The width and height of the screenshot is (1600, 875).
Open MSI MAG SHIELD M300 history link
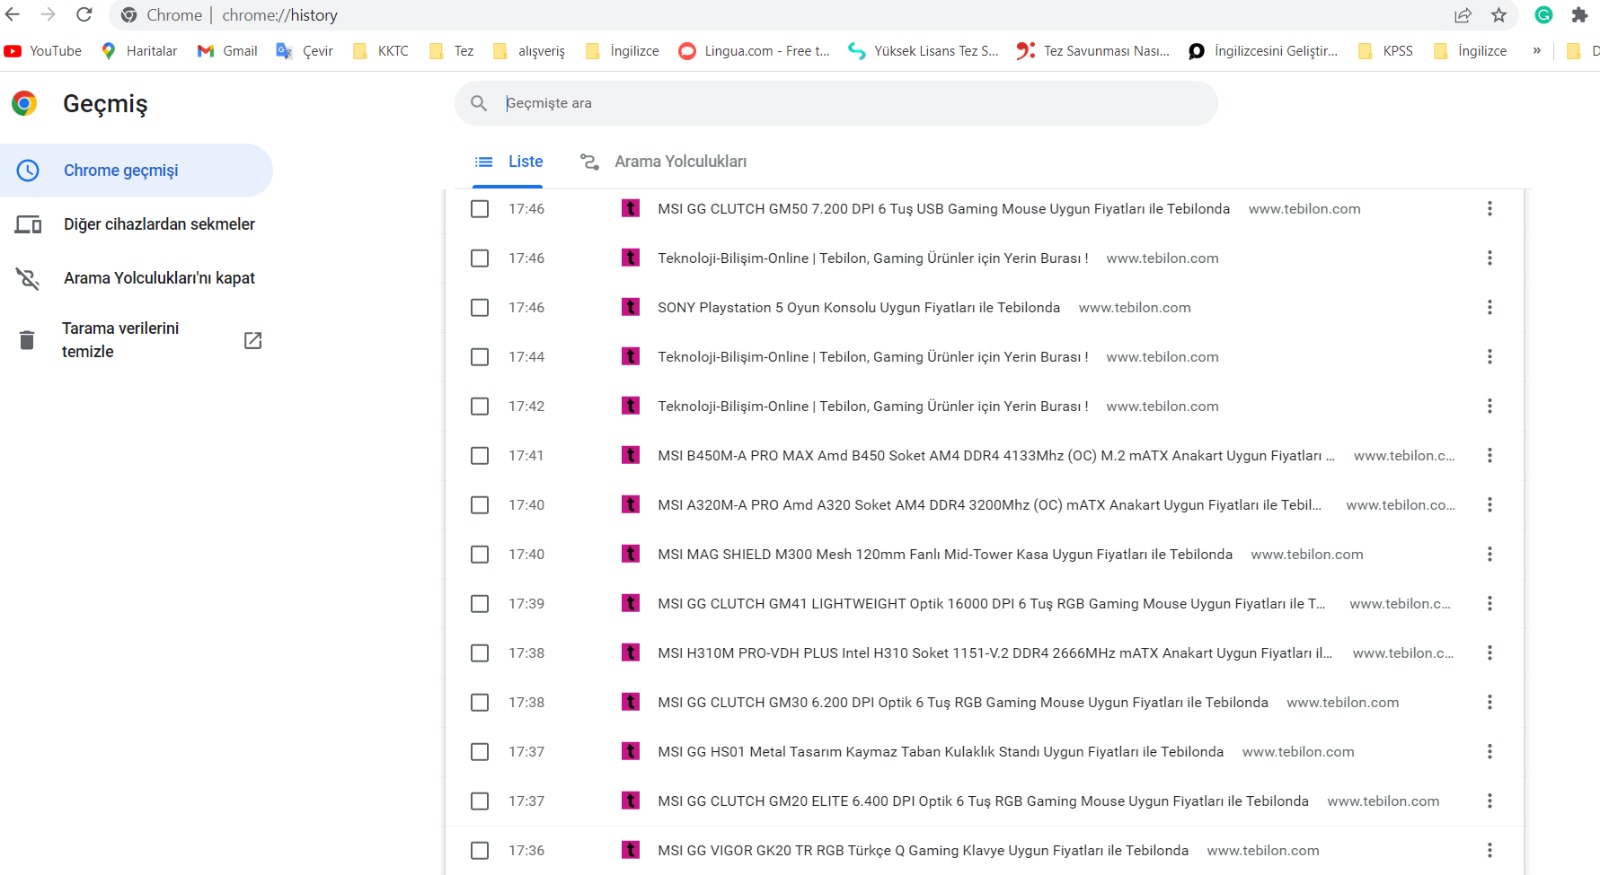[x=945, y=554]
